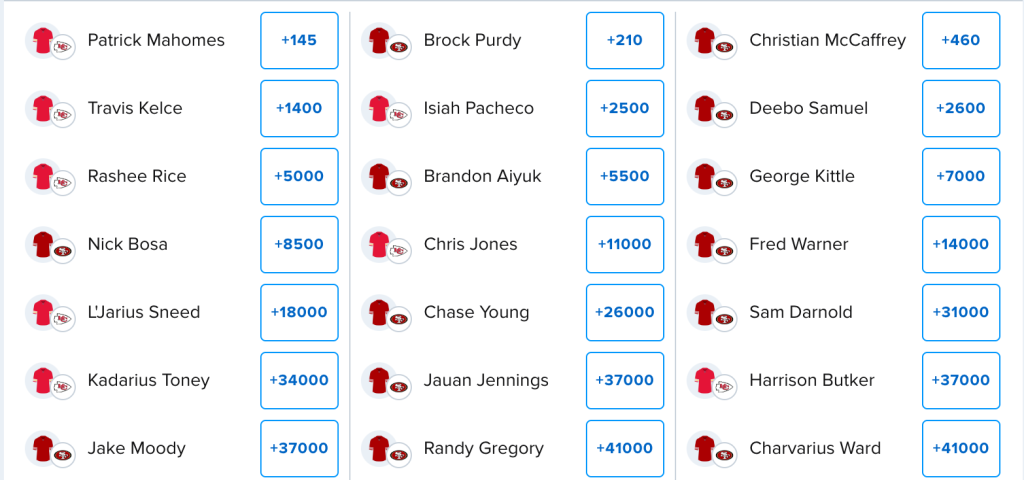This screenshot has height=480, width=1024.
Task: Click Travis Kelce's Chiefs jersey icon
Action: [x=43, y=108]
